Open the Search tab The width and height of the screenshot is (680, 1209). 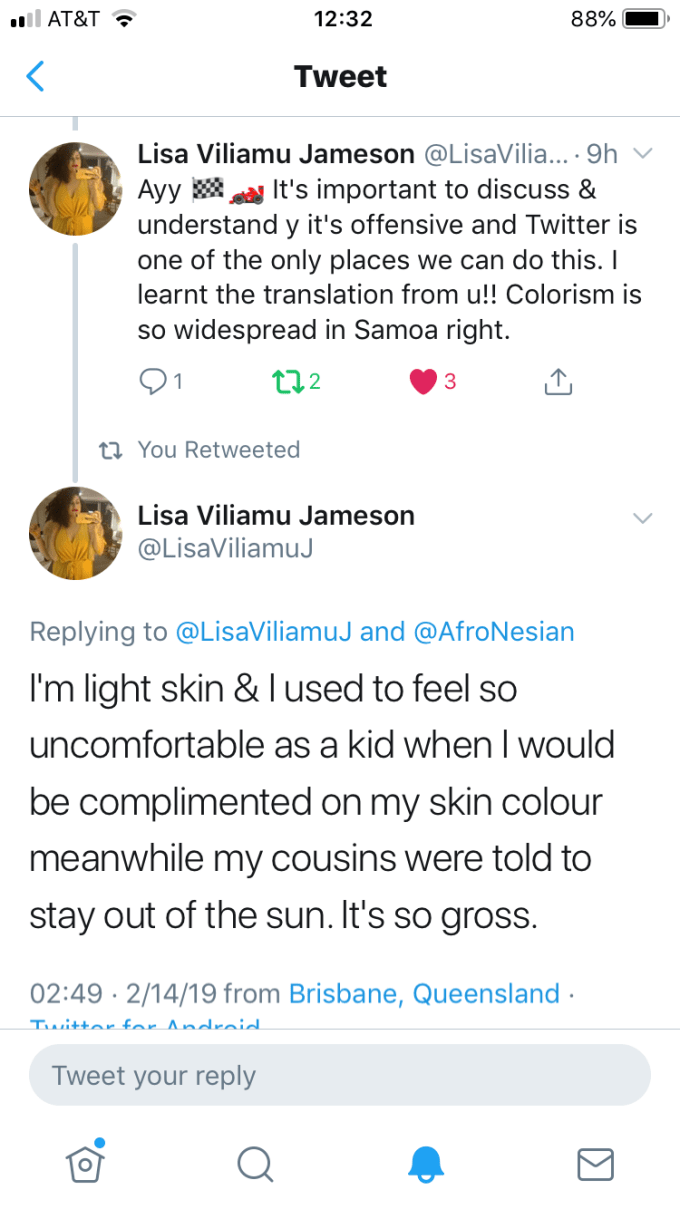point(255,1163)
